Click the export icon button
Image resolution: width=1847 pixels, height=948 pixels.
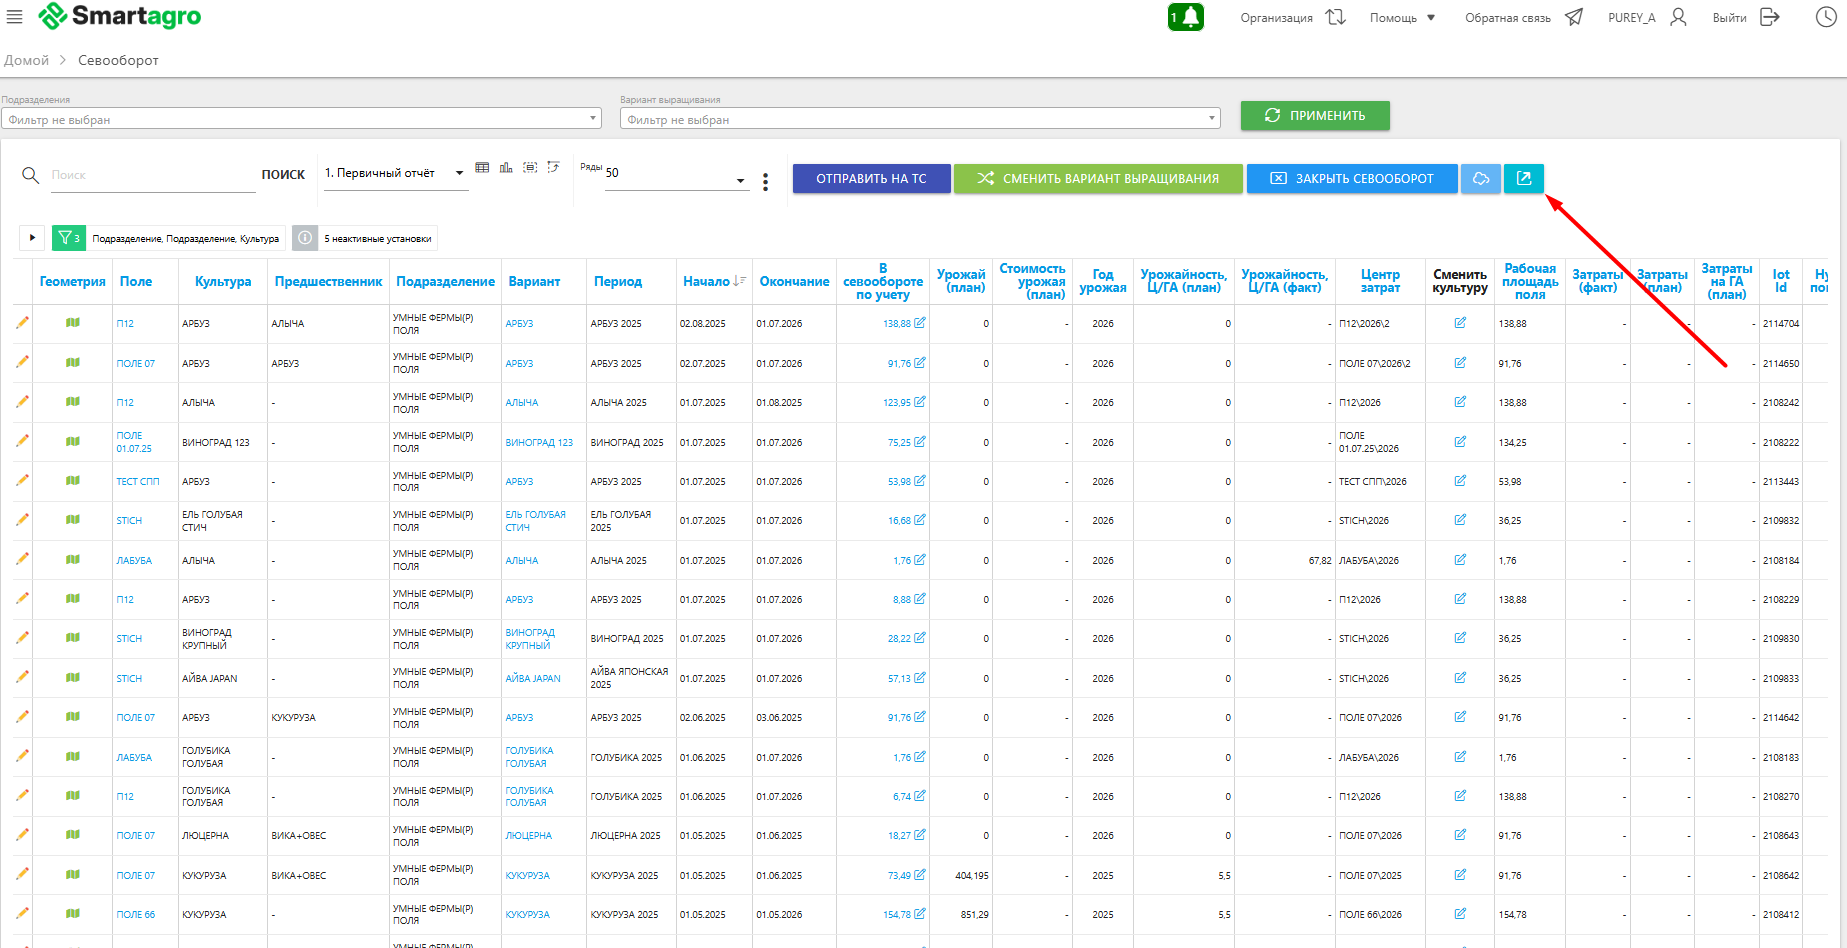[x=1524, y=178]
